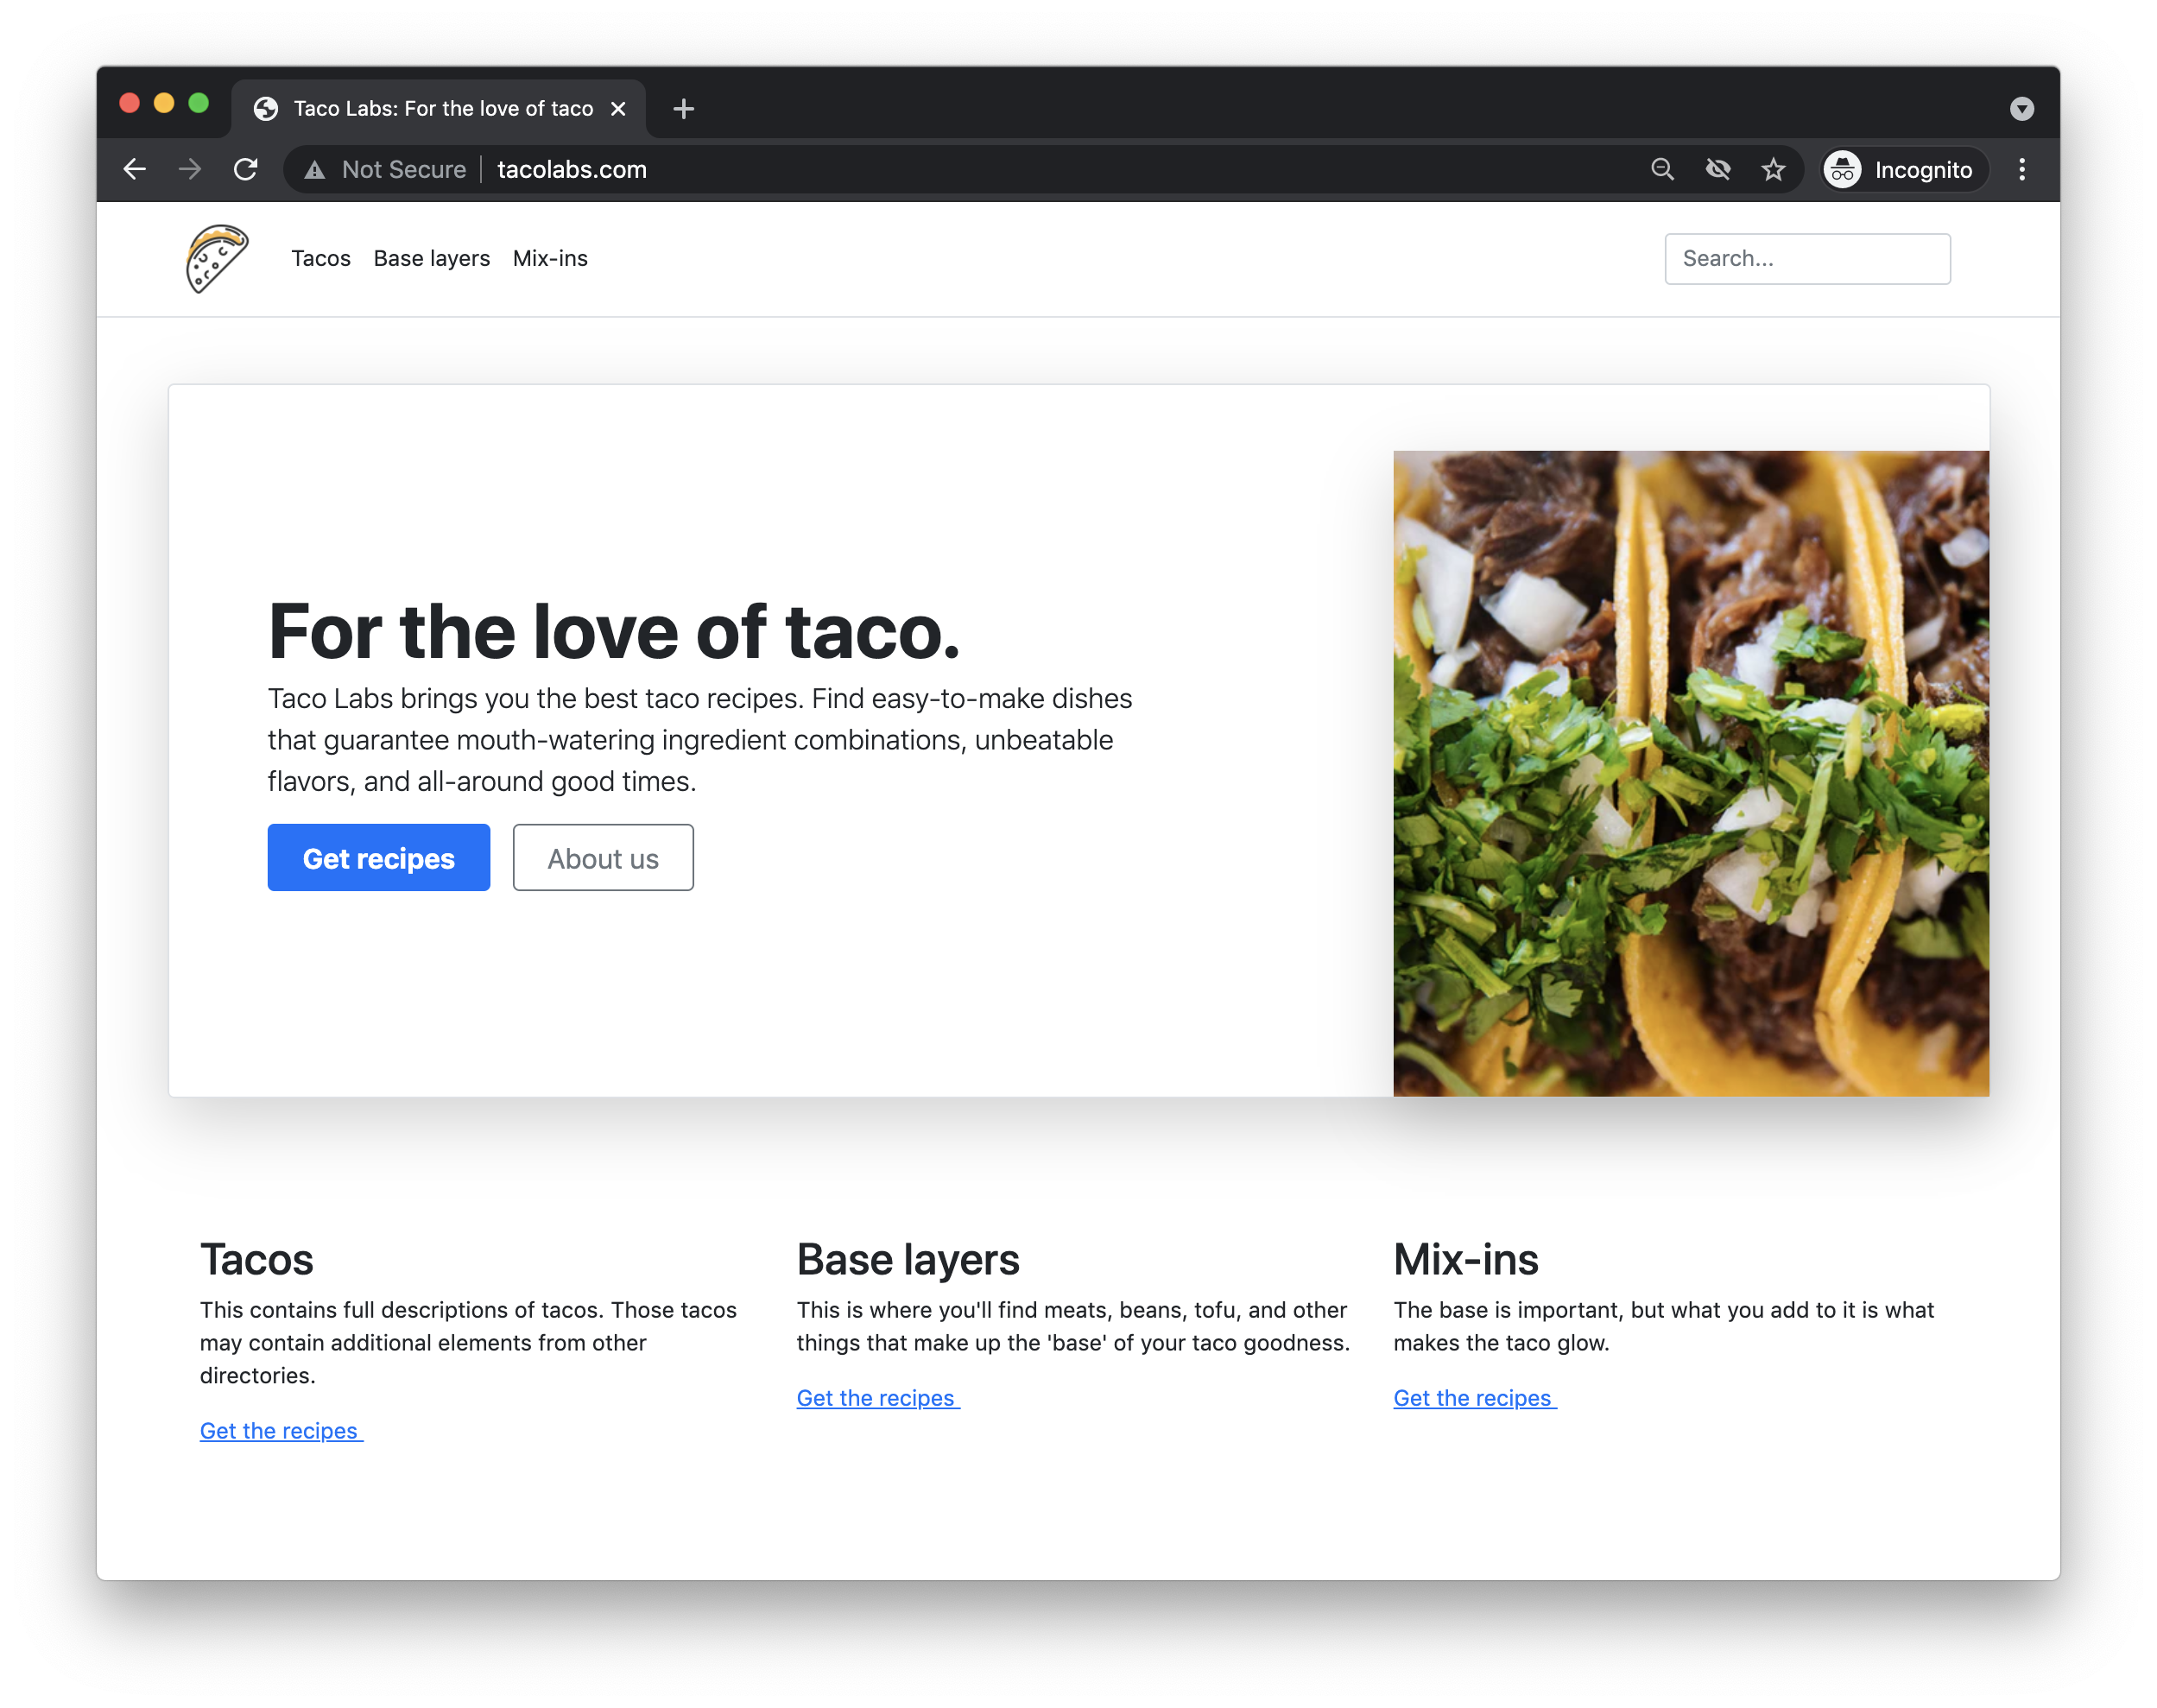Screen dimensions: 2157x1708
Task: Open a new browser tab
Action: tap(684, 108)
